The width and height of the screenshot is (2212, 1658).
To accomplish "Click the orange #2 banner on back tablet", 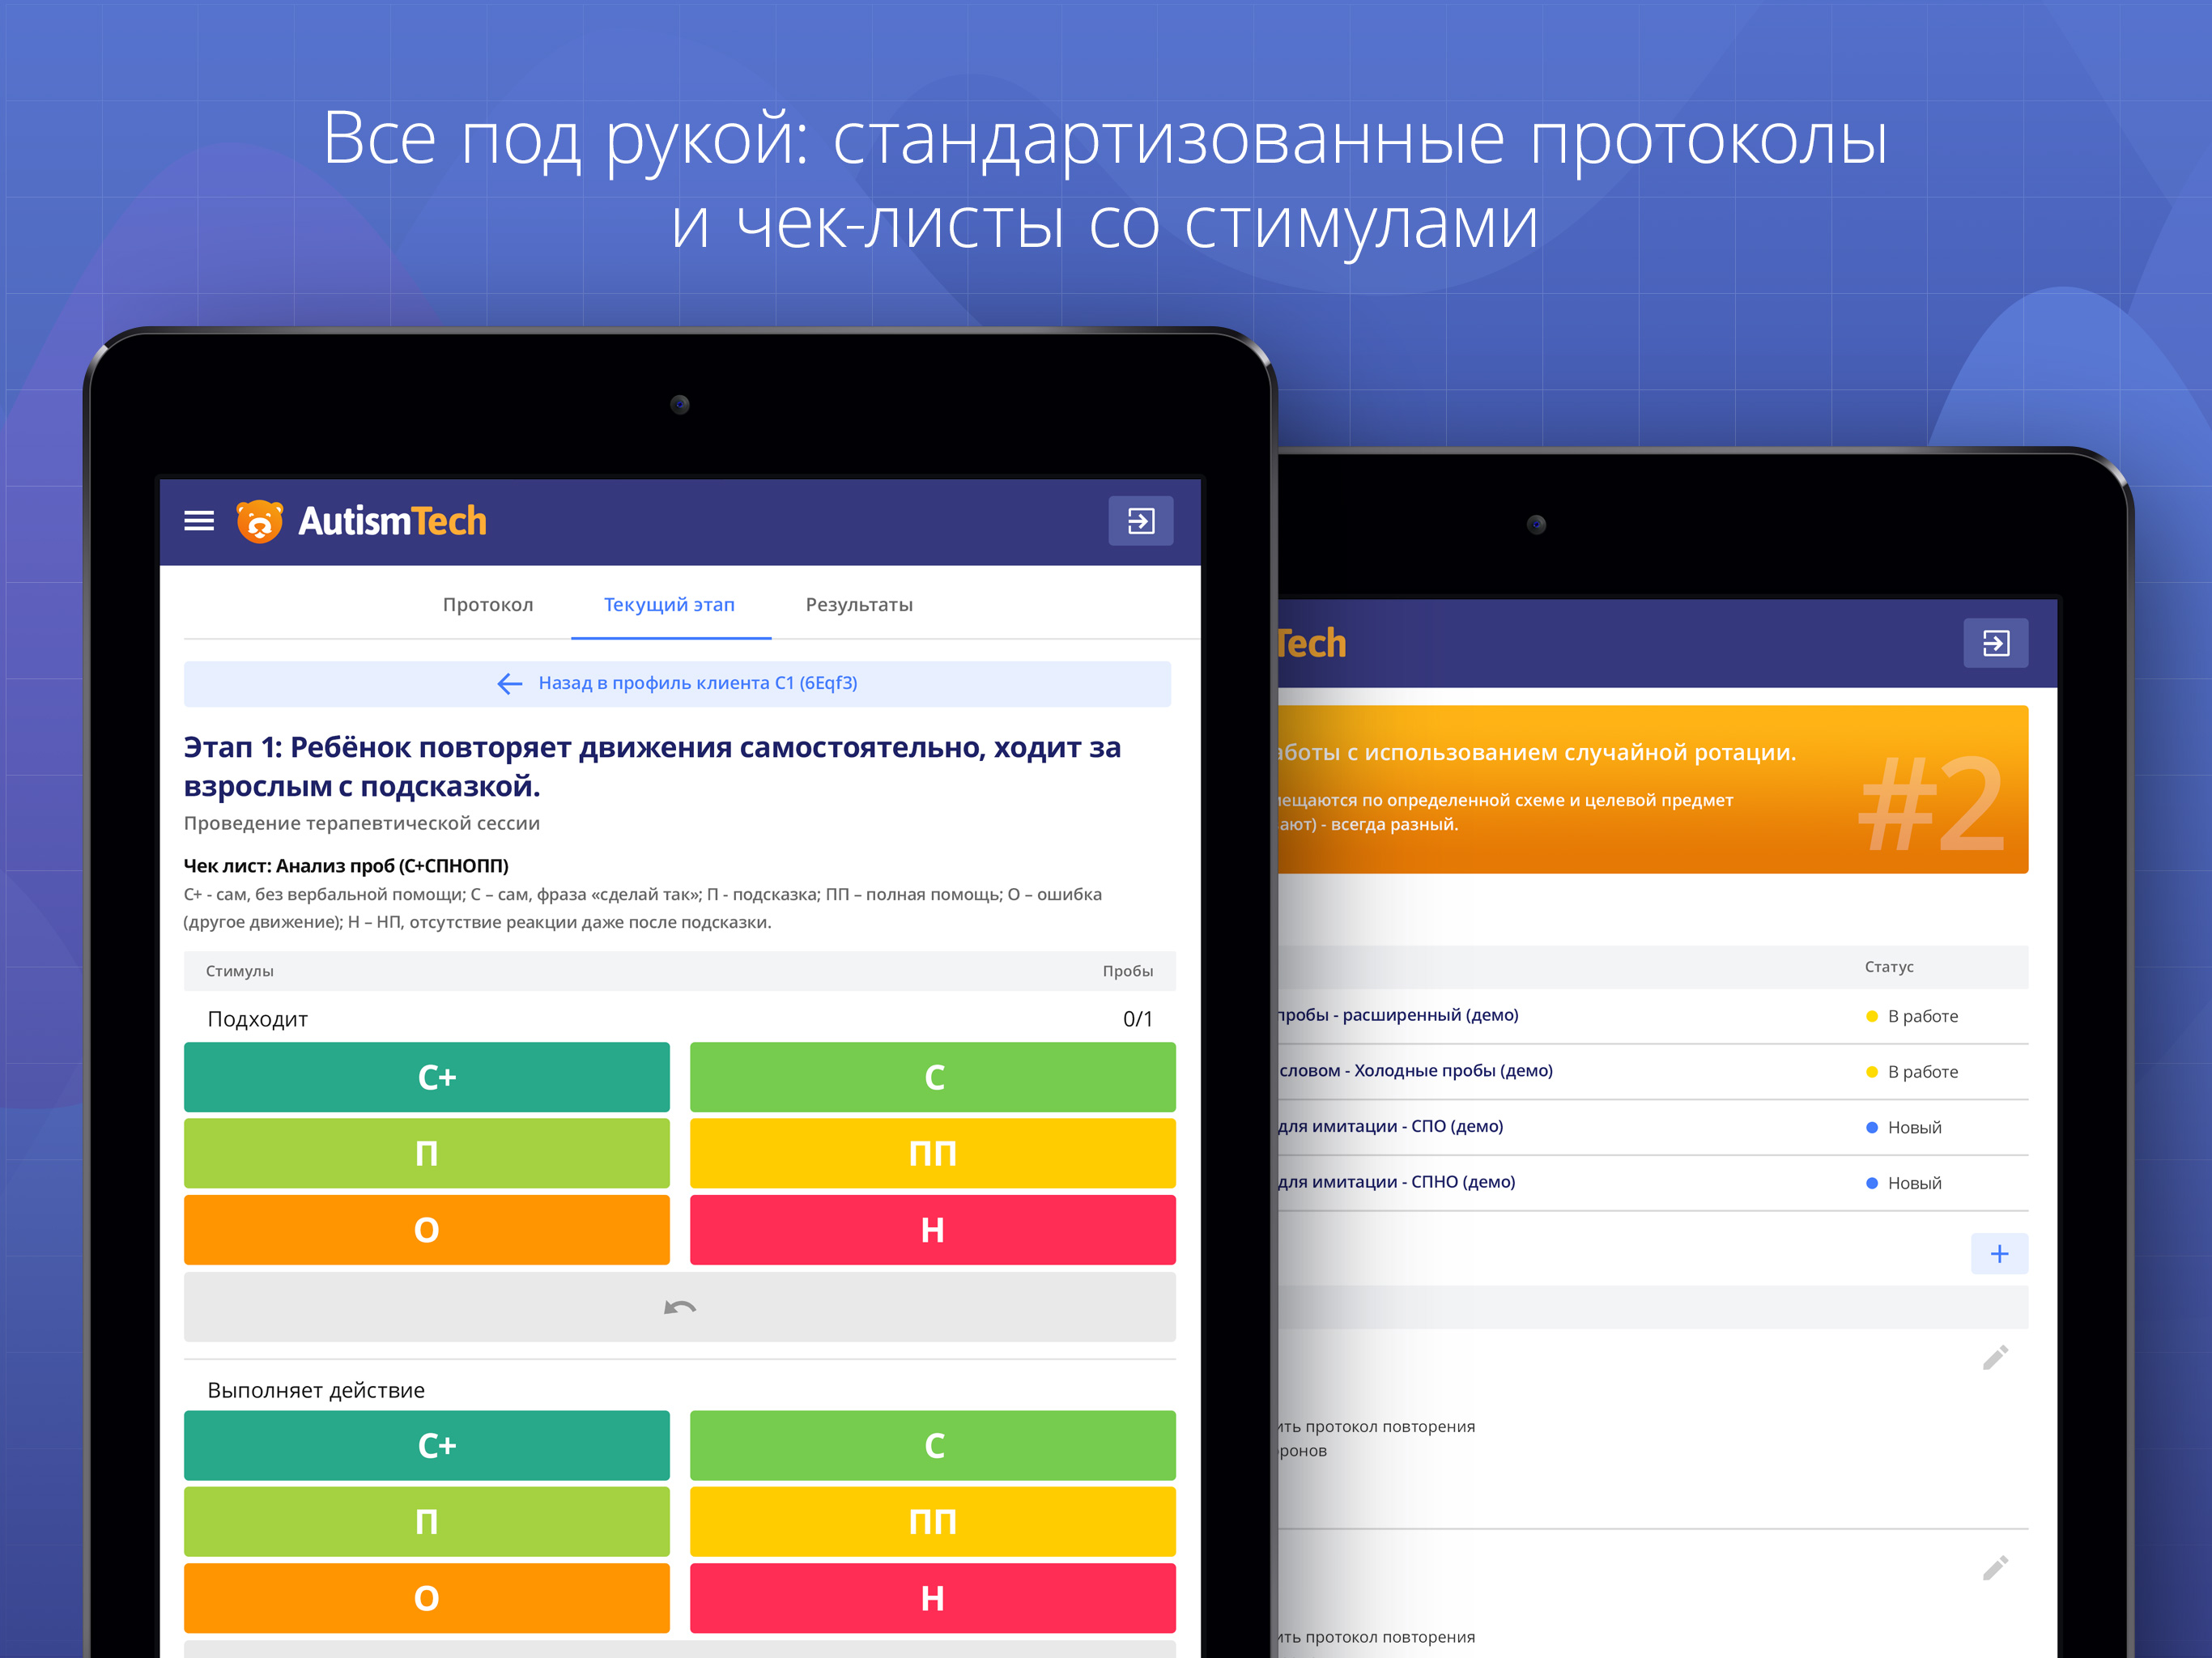I will [1653, 789].
